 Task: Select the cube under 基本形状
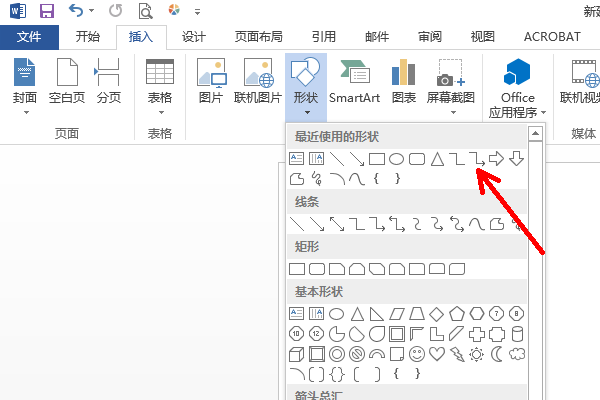tap(297, 354)
